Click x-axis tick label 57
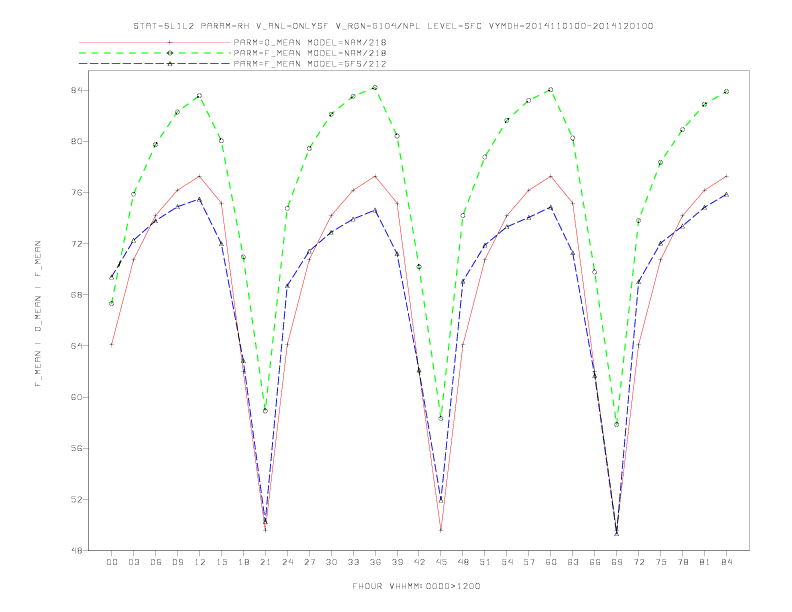 point(529,562)
